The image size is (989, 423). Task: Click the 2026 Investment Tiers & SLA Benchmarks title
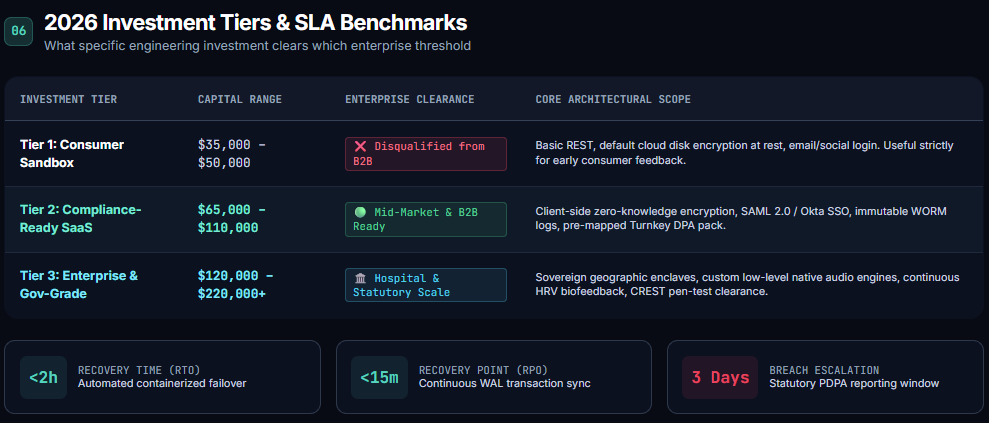pyautogui.click(x=255, y=23)
